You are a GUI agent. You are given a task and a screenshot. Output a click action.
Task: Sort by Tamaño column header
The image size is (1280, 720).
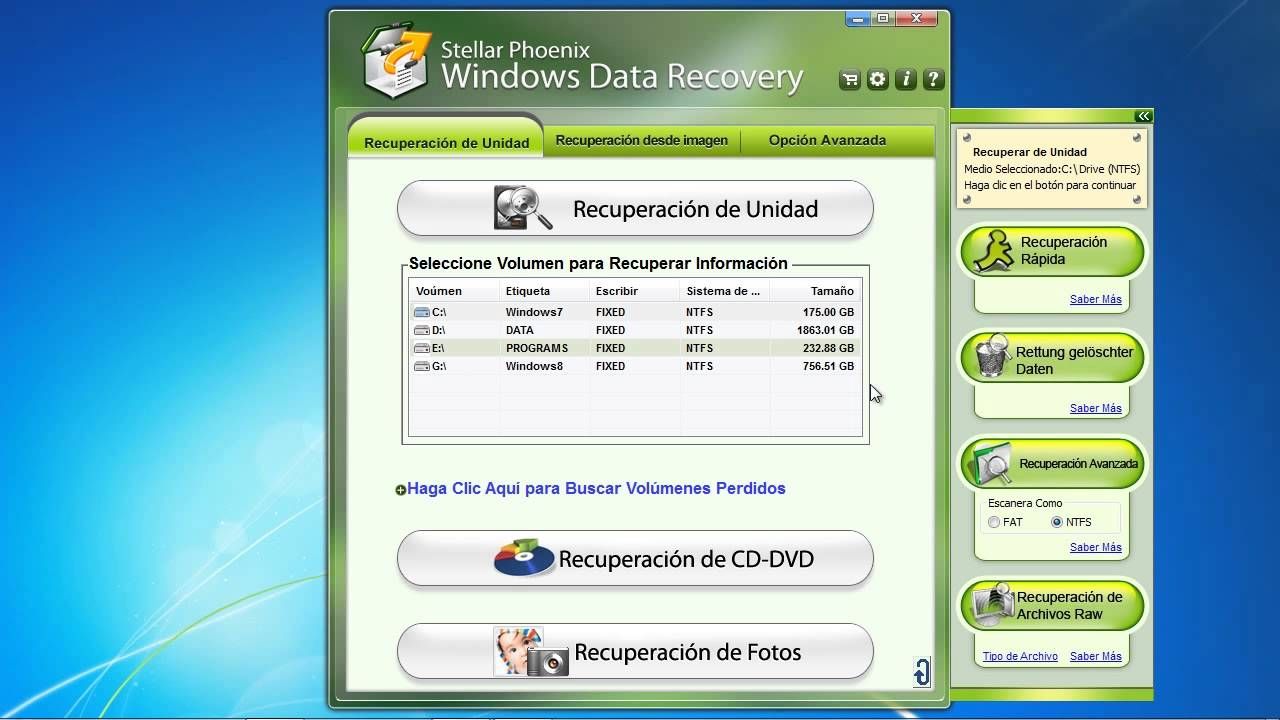pyautogui.click(x=815, y=291)
